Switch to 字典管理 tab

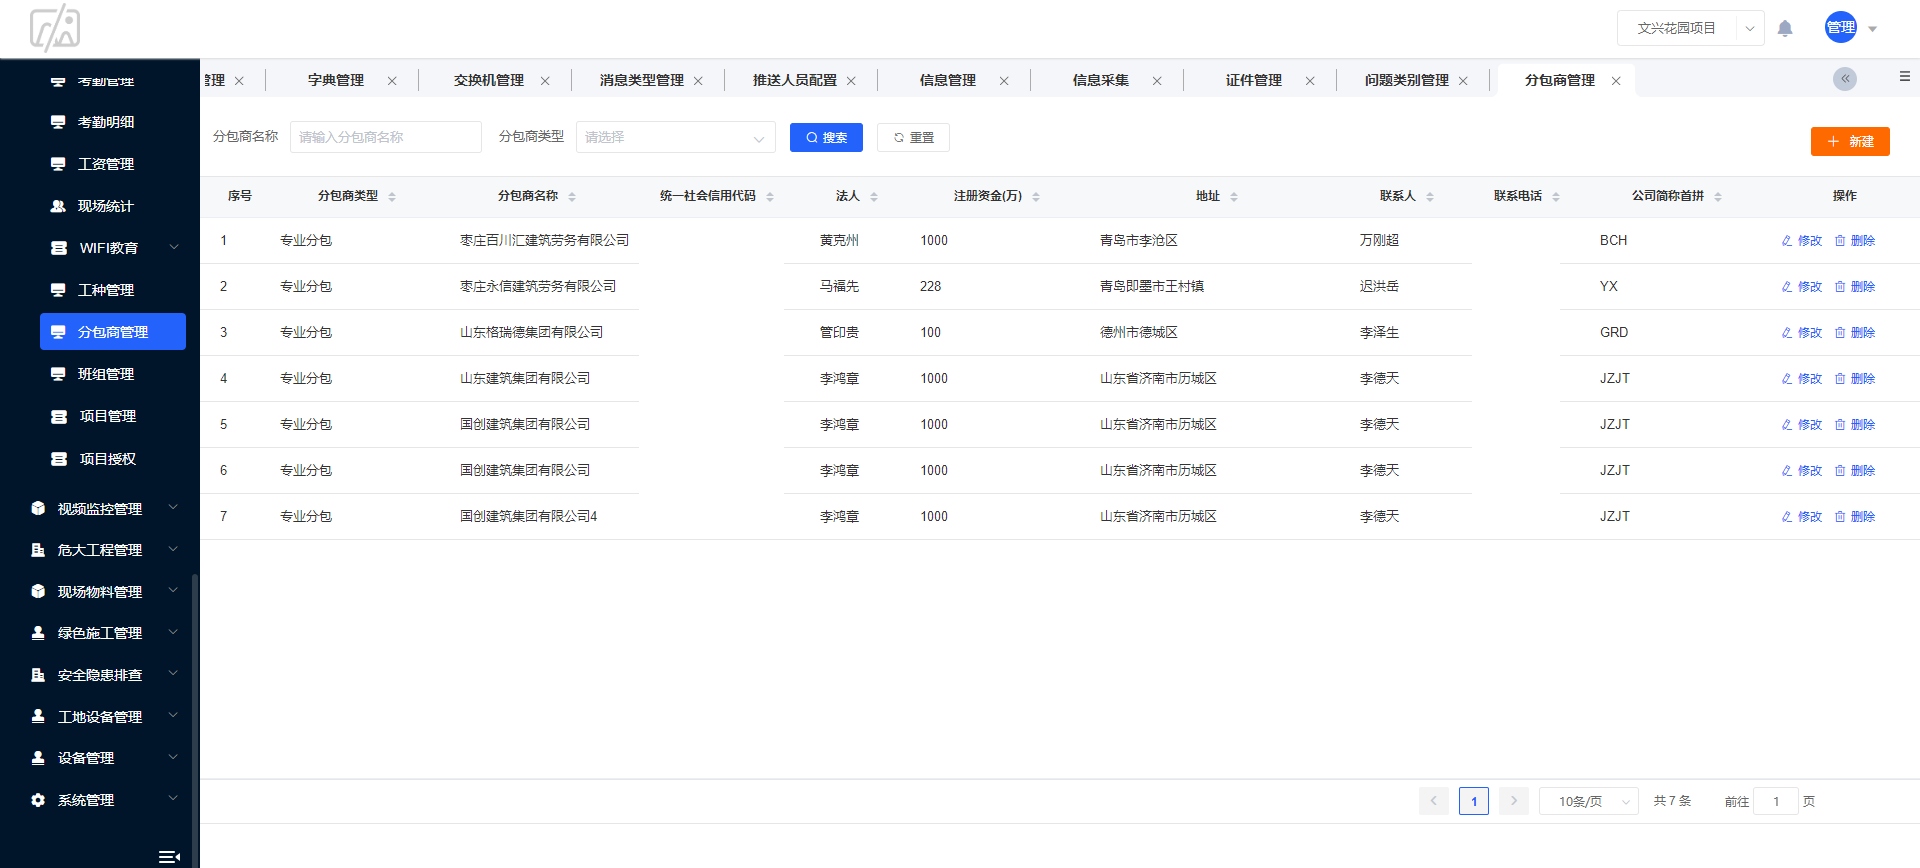coord(335,80)
